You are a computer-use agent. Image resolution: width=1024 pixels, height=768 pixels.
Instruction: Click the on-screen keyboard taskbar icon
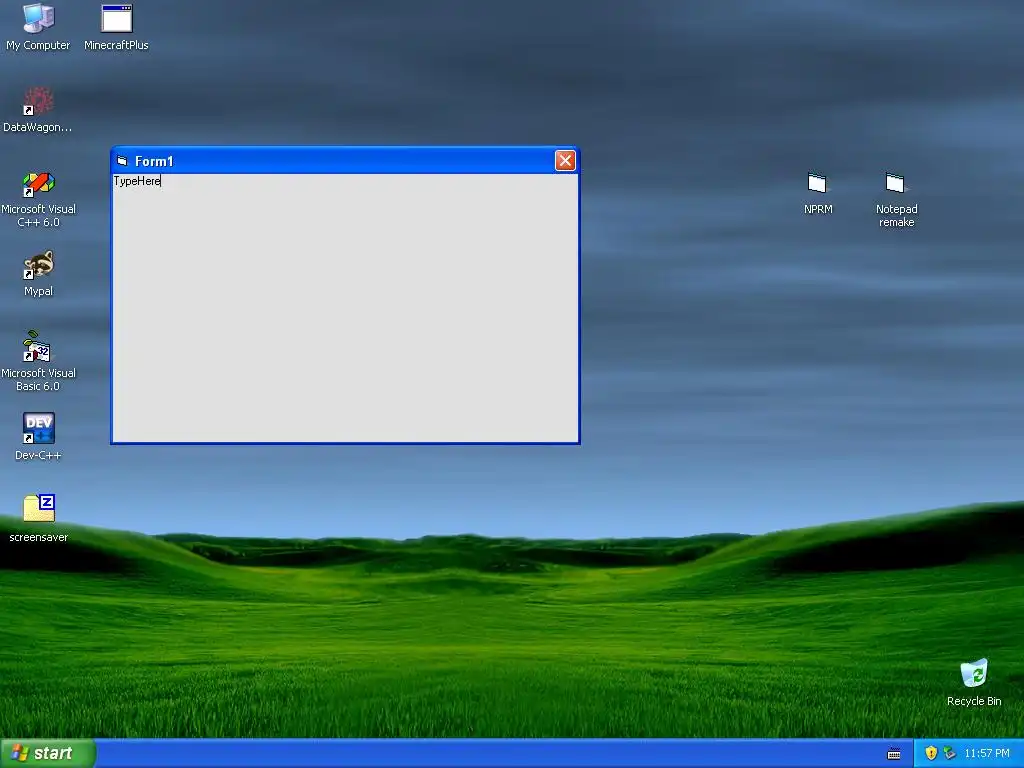point(894,754)
